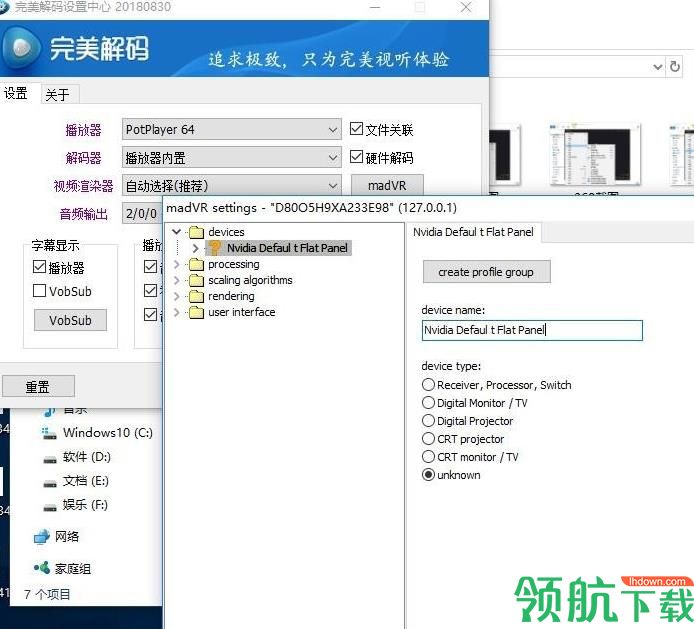The height and width of the screenshot is (629, 694).
Task: Select the devices folder icon
Action: (x=196, y=232)
